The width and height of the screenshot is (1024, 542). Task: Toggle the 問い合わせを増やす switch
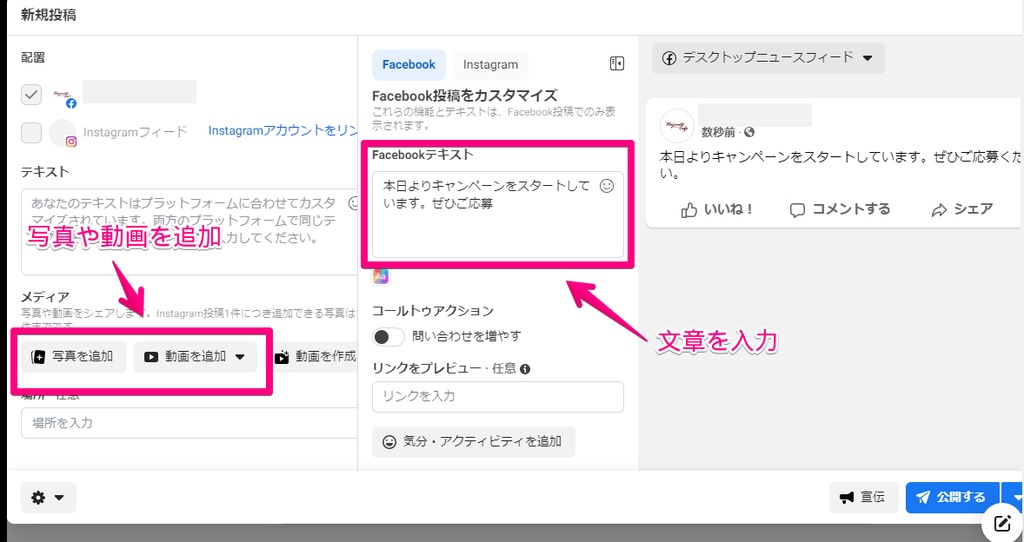point(389,337)
